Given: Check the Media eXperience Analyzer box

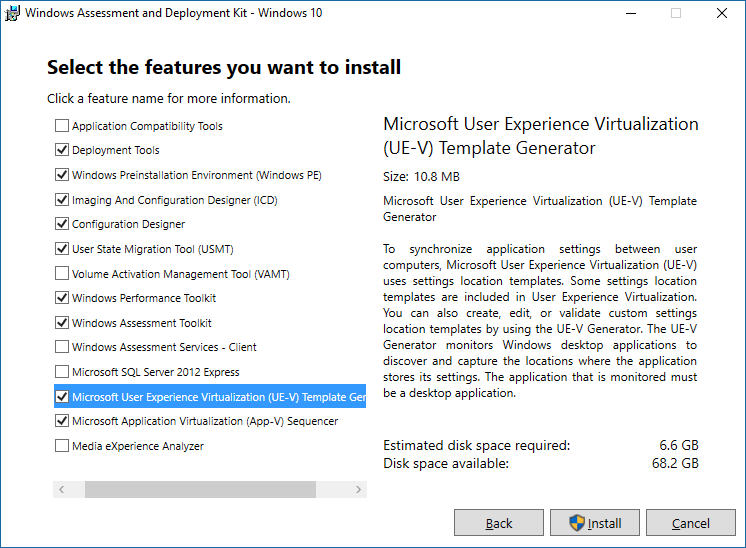Looking at the screenshot, I should coord(62,446).
